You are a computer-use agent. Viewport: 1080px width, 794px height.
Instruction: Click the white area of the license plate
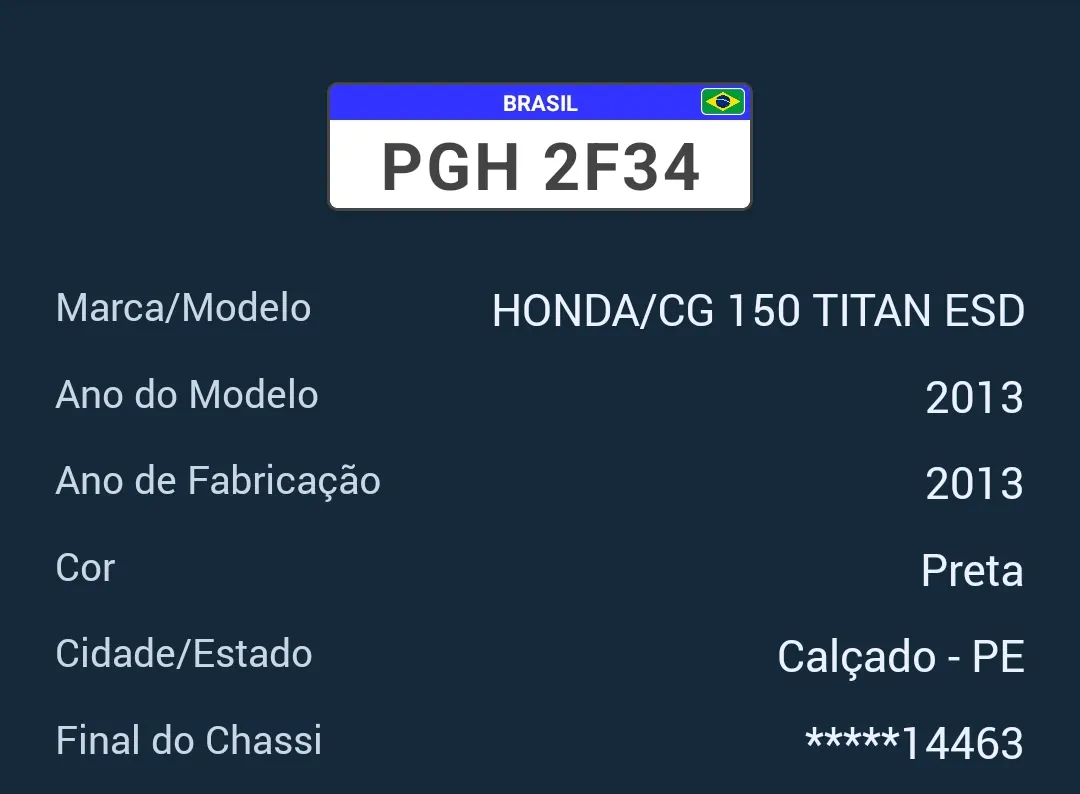(x=540, y=164)
